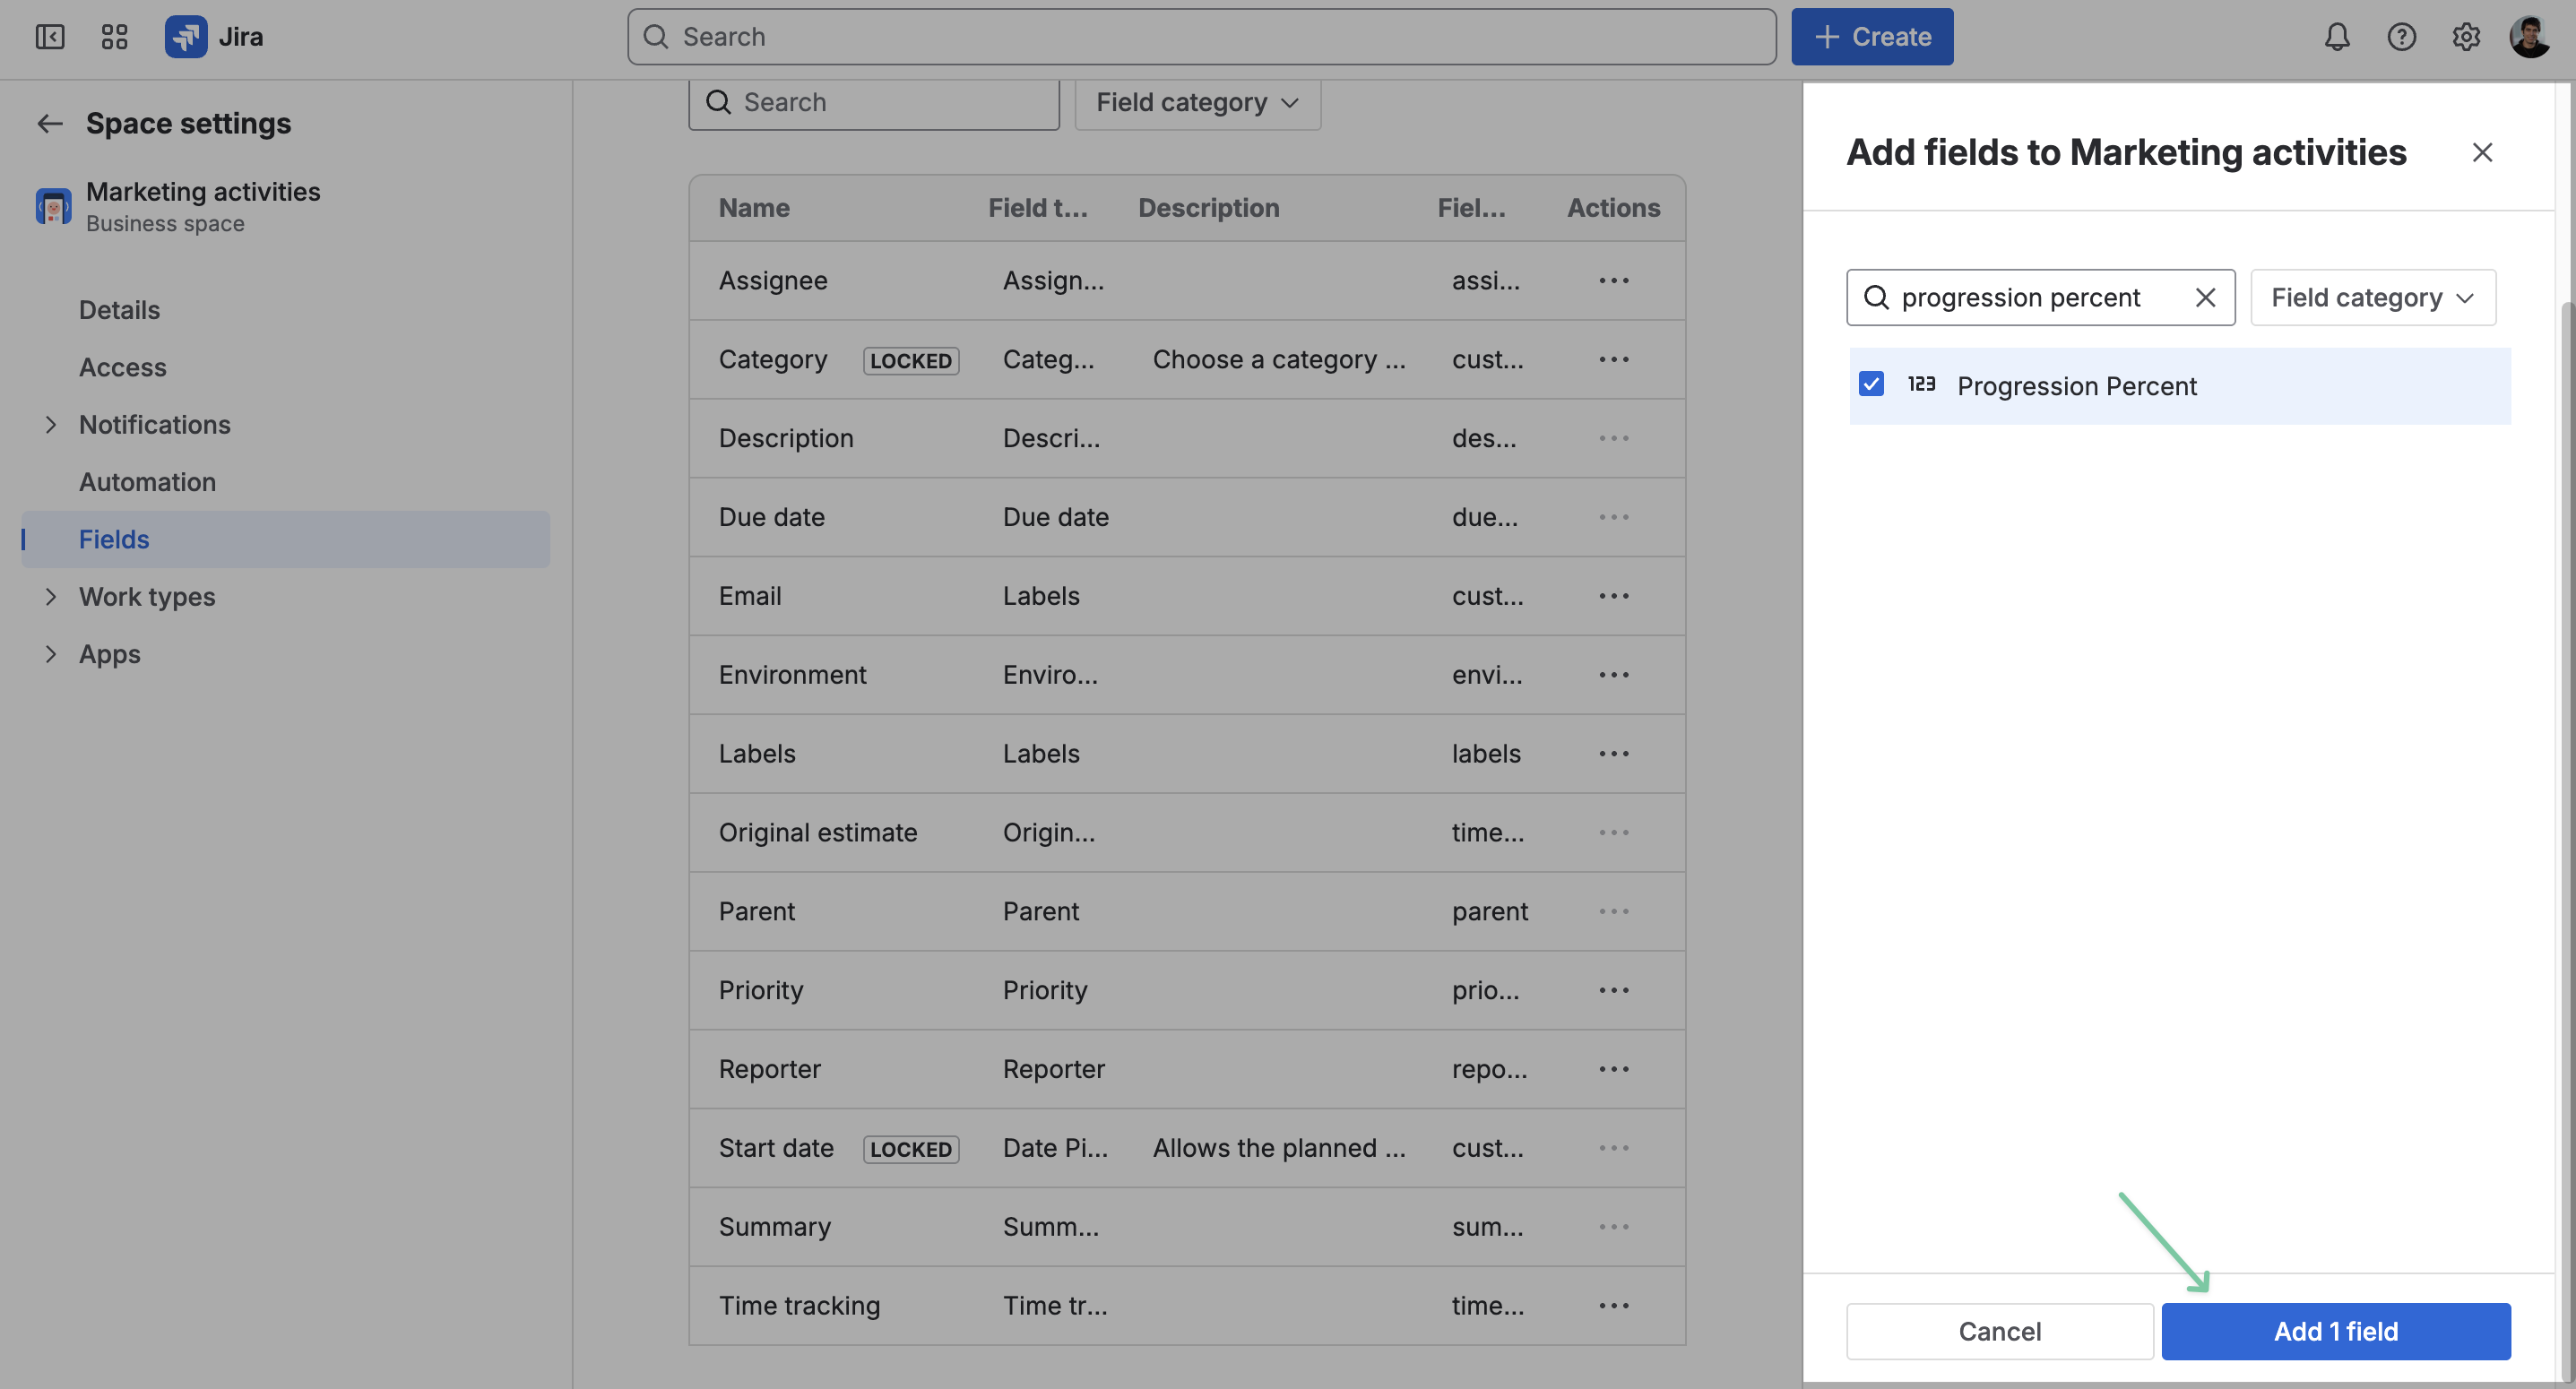Go back using Space settings arrow
This screenshot has height=1389, width=2576.
(49, 123)
